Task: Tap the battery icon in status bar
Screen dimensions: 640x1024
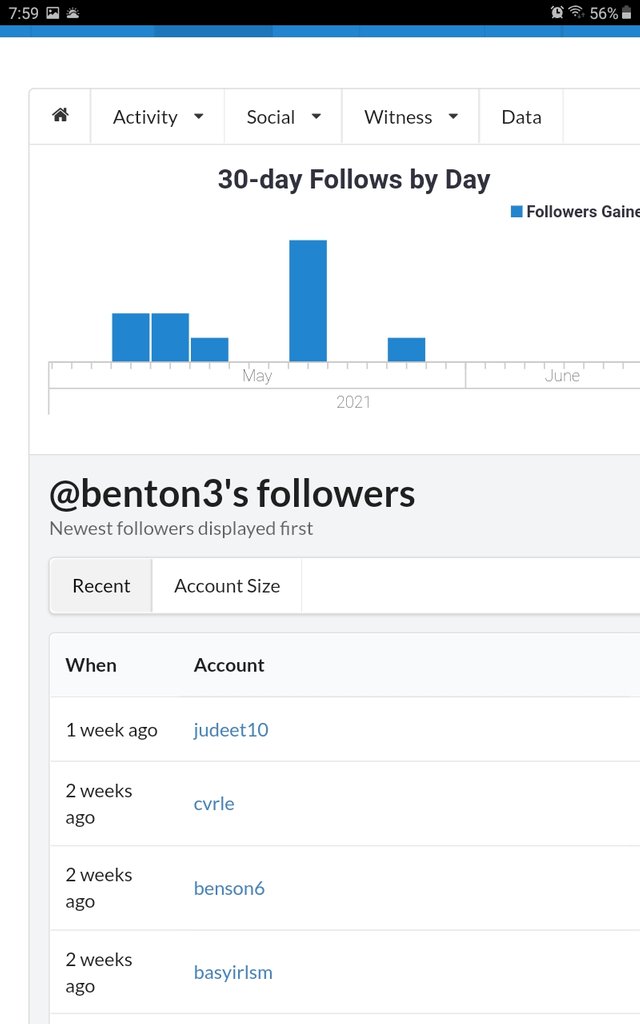Action: point(627,13)
